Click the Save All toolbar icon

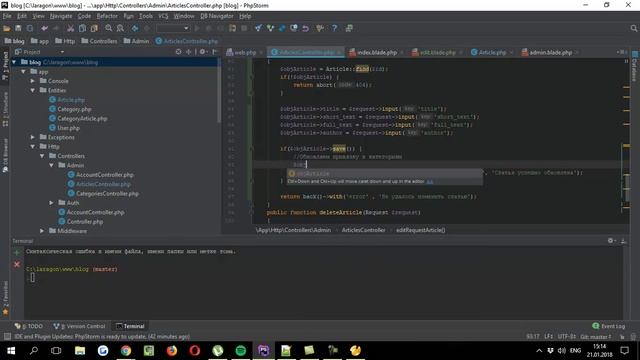click(x=18, y=28)
